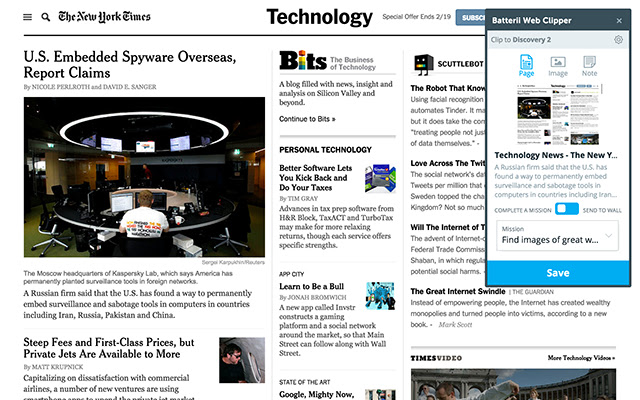This screenshot has height=400, width=640.
Task: Open 'Better Software Lets You Kick Back' article
Action: coord(316,178)
